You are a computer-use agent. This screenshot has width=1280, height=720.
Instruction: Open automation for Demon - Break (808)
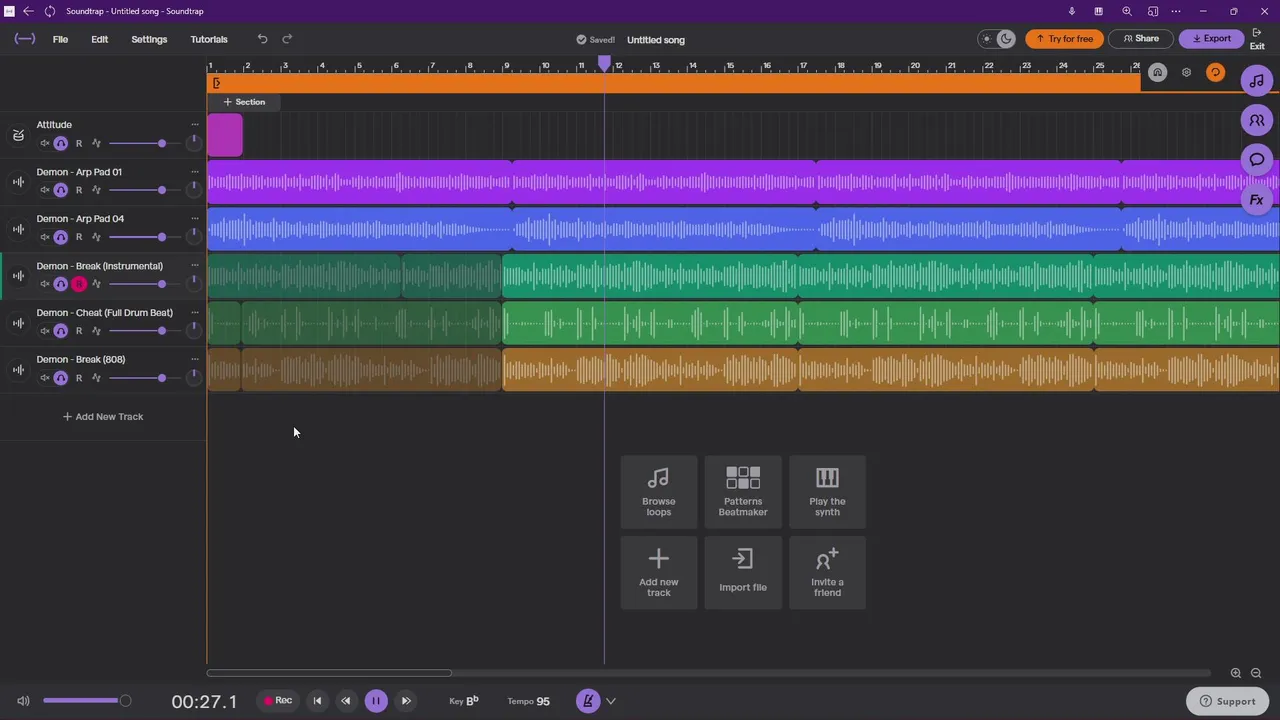coord(96,378)
